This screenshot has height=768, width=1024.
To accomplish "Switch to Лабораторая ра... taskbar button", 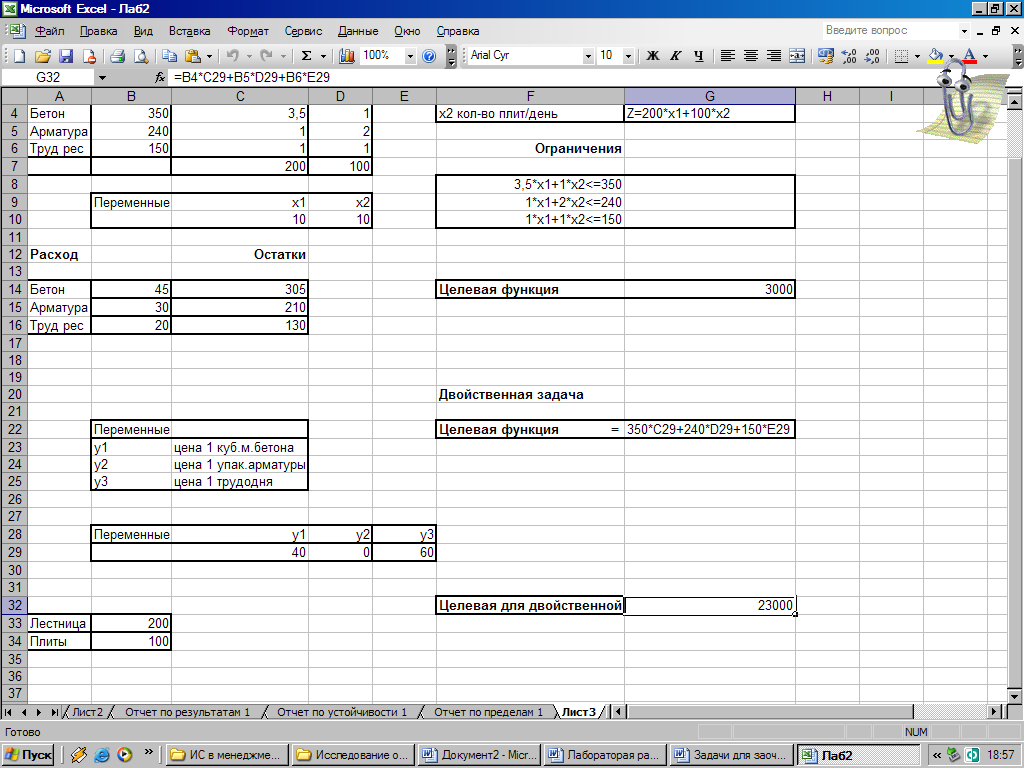I will (605, 754).
